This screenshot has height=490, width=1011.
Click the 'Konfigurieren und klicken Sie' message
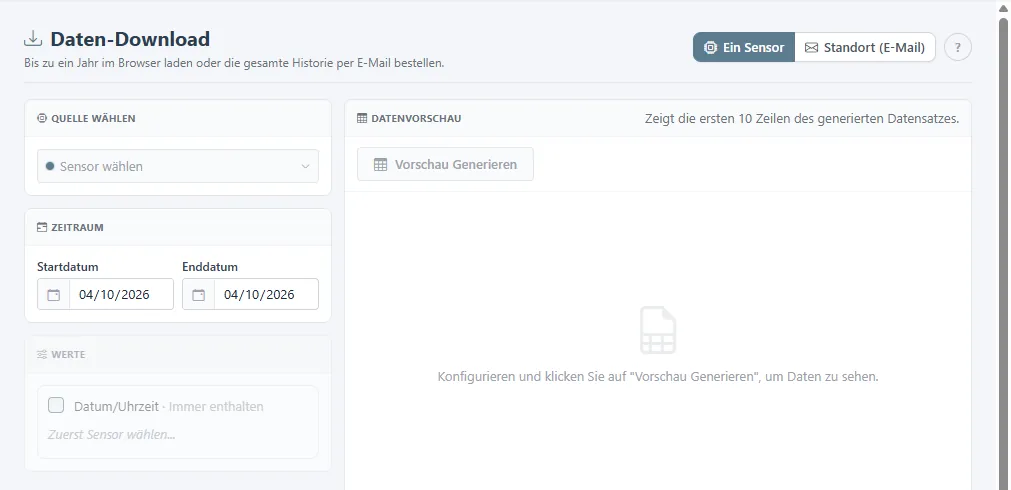pyautogui.click(x=658, y=377)
